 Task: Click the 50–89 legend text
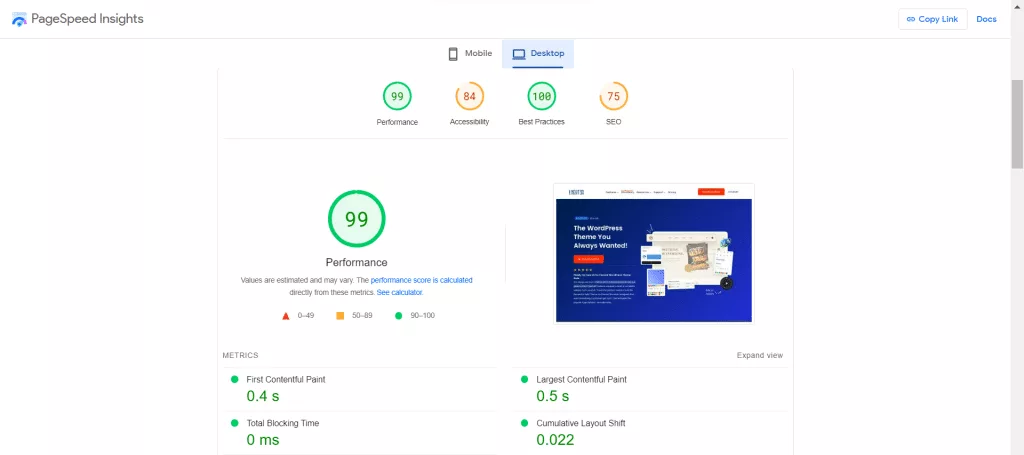362,316
